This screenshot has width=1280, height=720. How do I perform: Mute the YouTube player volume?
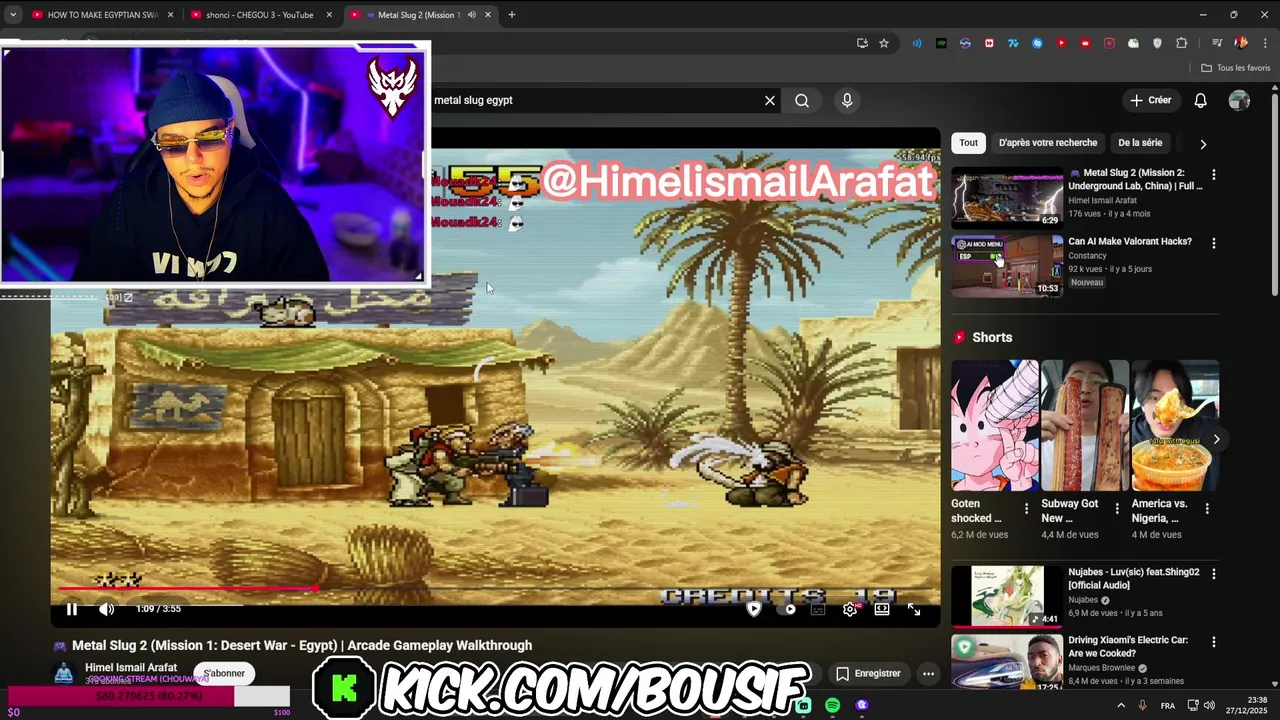106,609
